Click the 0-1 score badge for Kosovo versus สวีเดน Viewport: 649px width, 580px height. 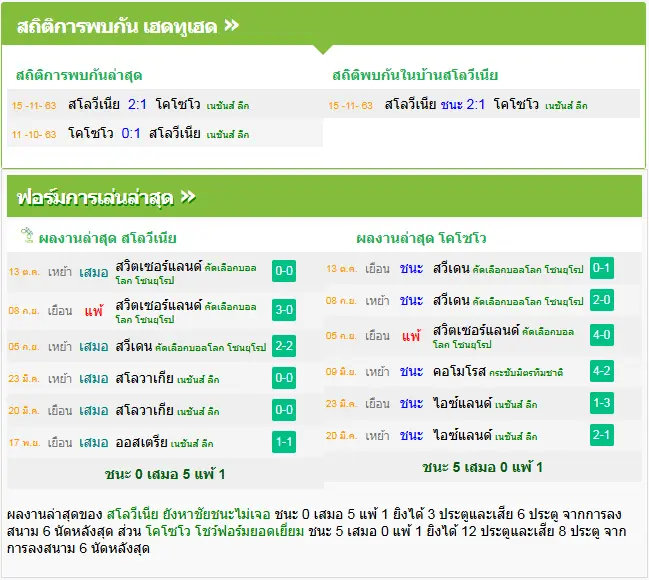pos(601,268)
